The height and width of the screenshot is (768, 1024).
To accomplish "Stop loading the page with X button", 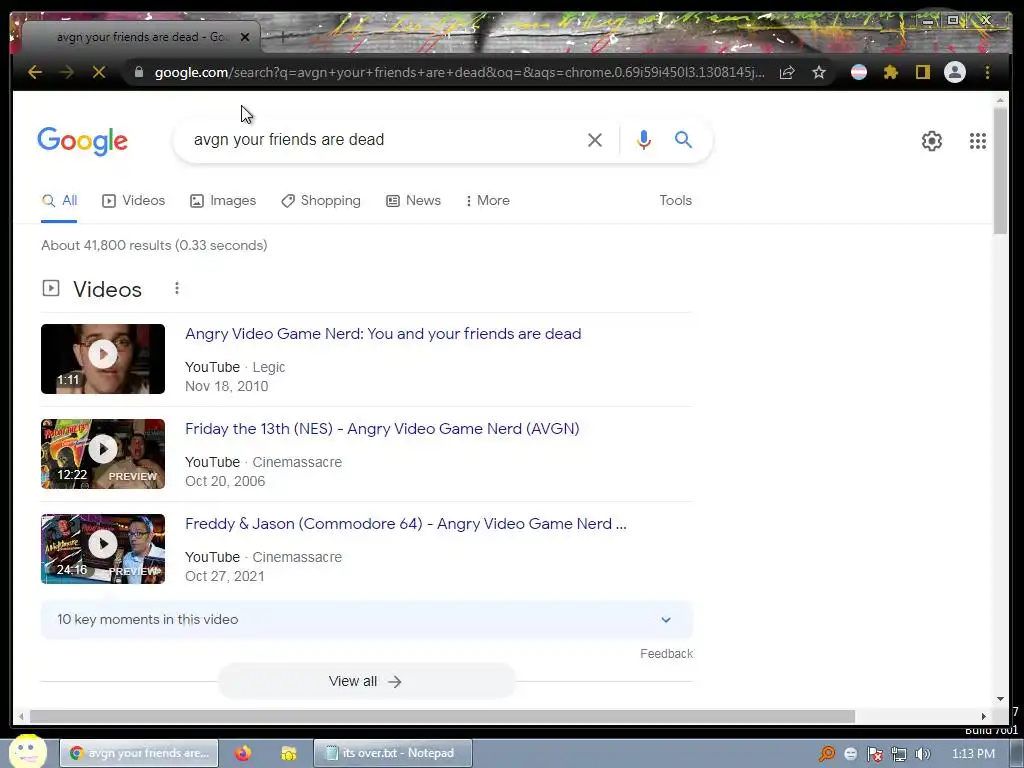I will [x=99, y=72].
